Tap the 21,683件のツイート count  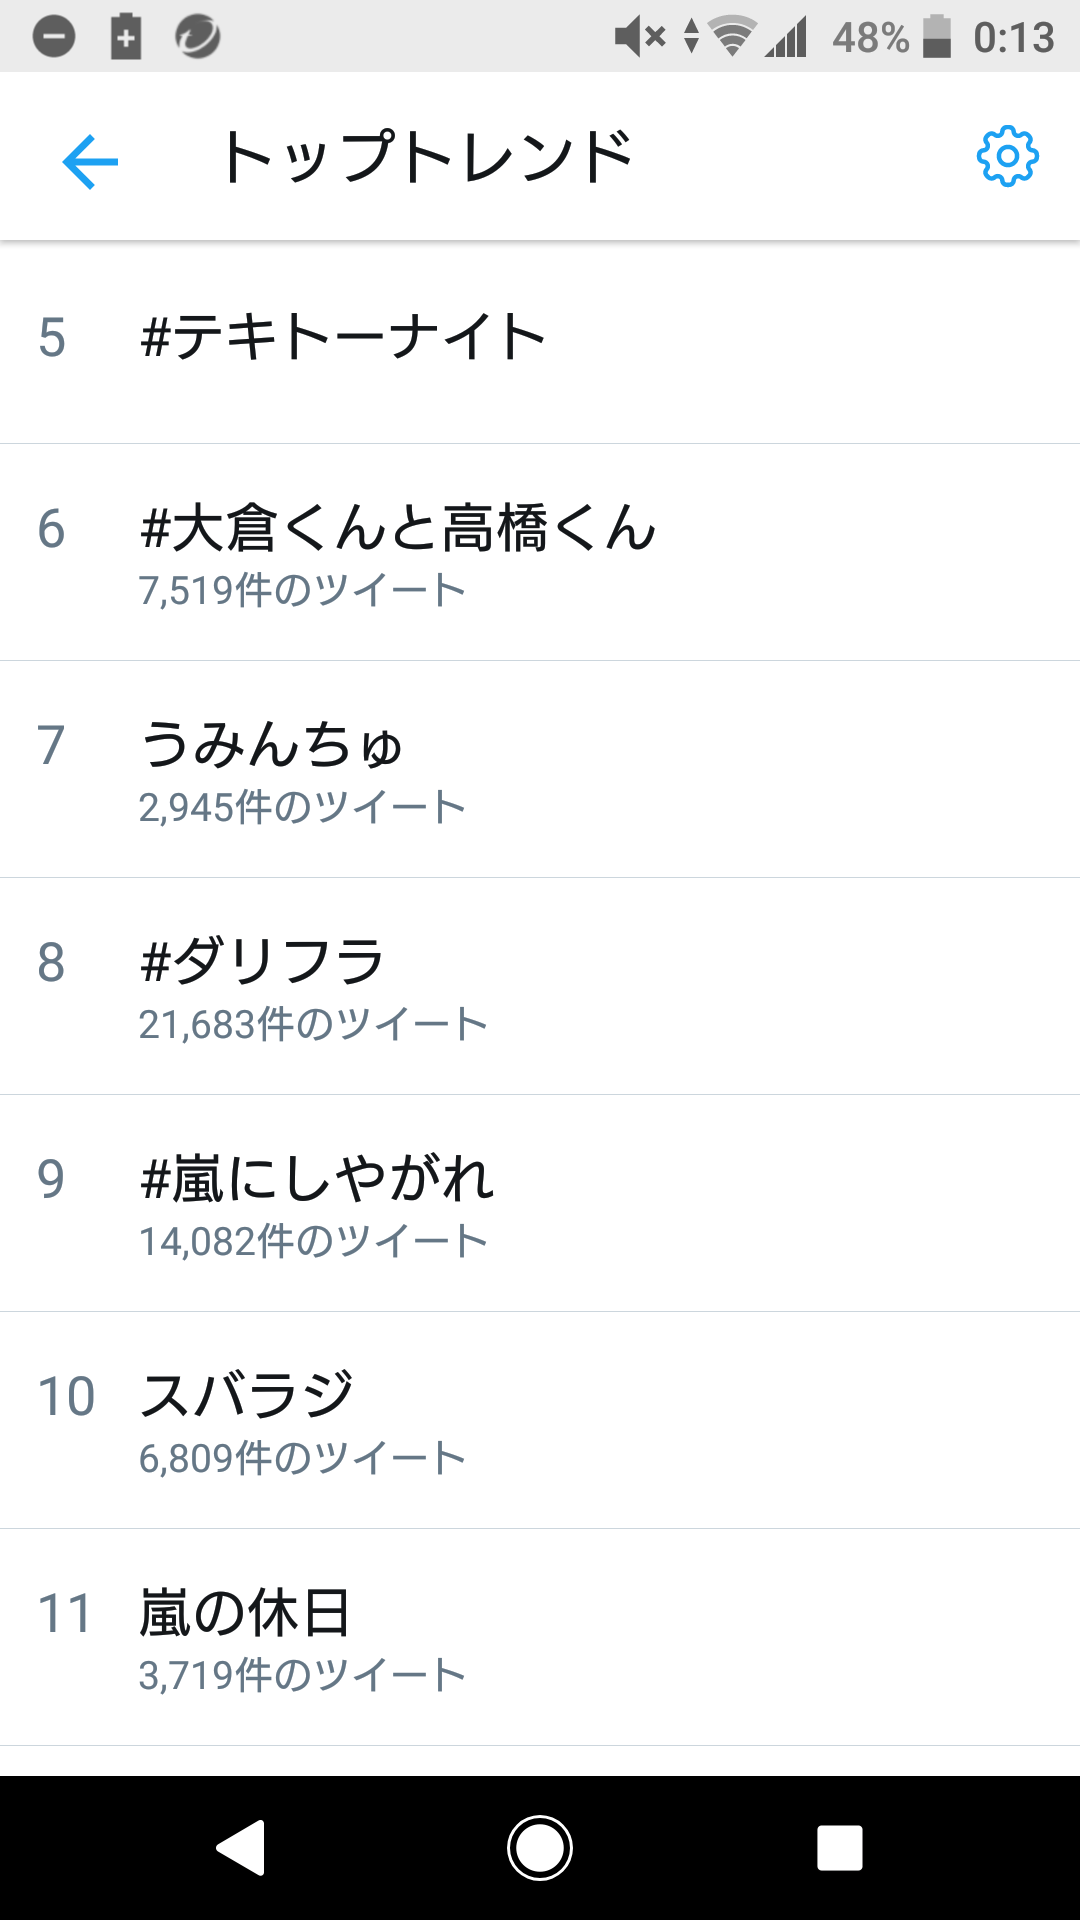(x=313, y=1025)
